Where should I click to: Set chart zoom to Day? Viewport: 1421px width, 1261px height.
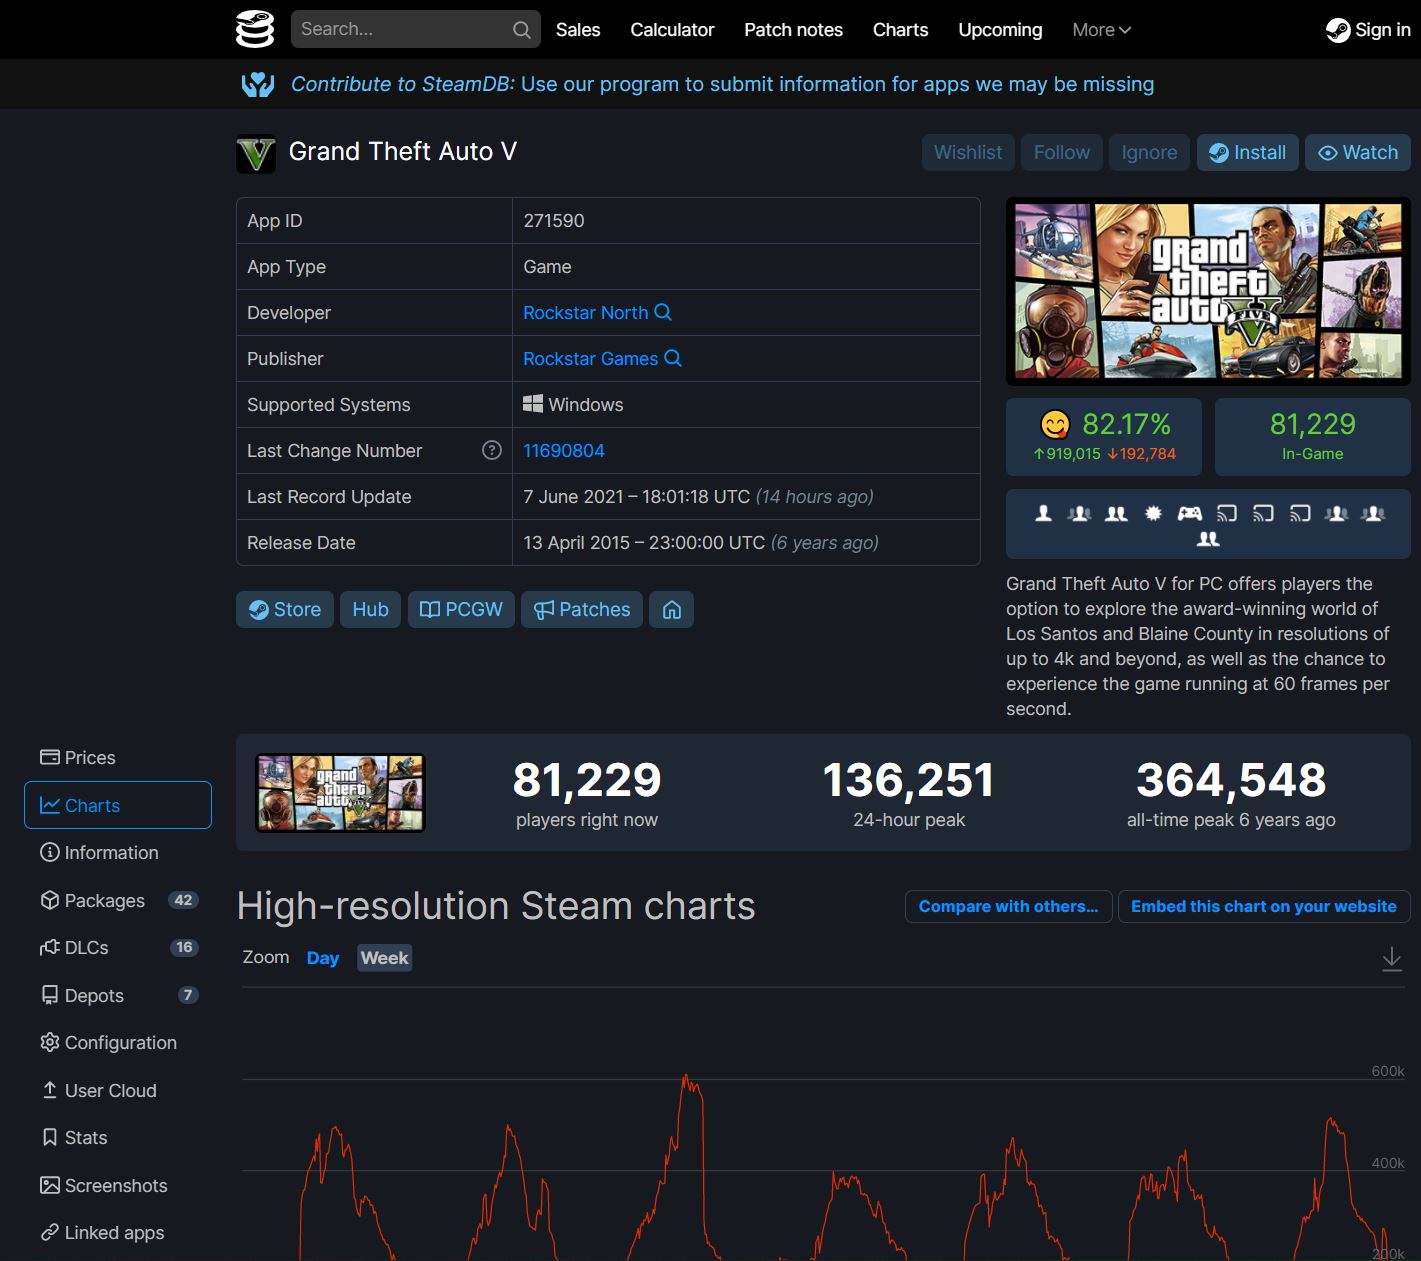[x=323, y=958]
